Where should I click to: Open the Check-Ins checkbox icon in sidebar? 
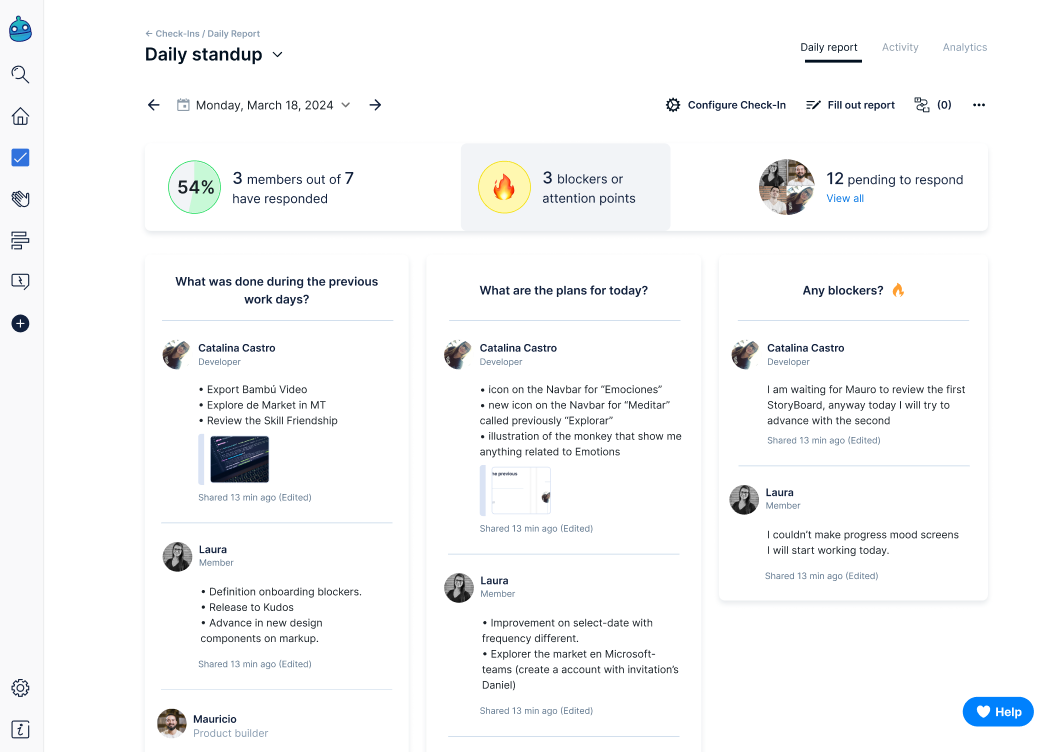point(20,157)
